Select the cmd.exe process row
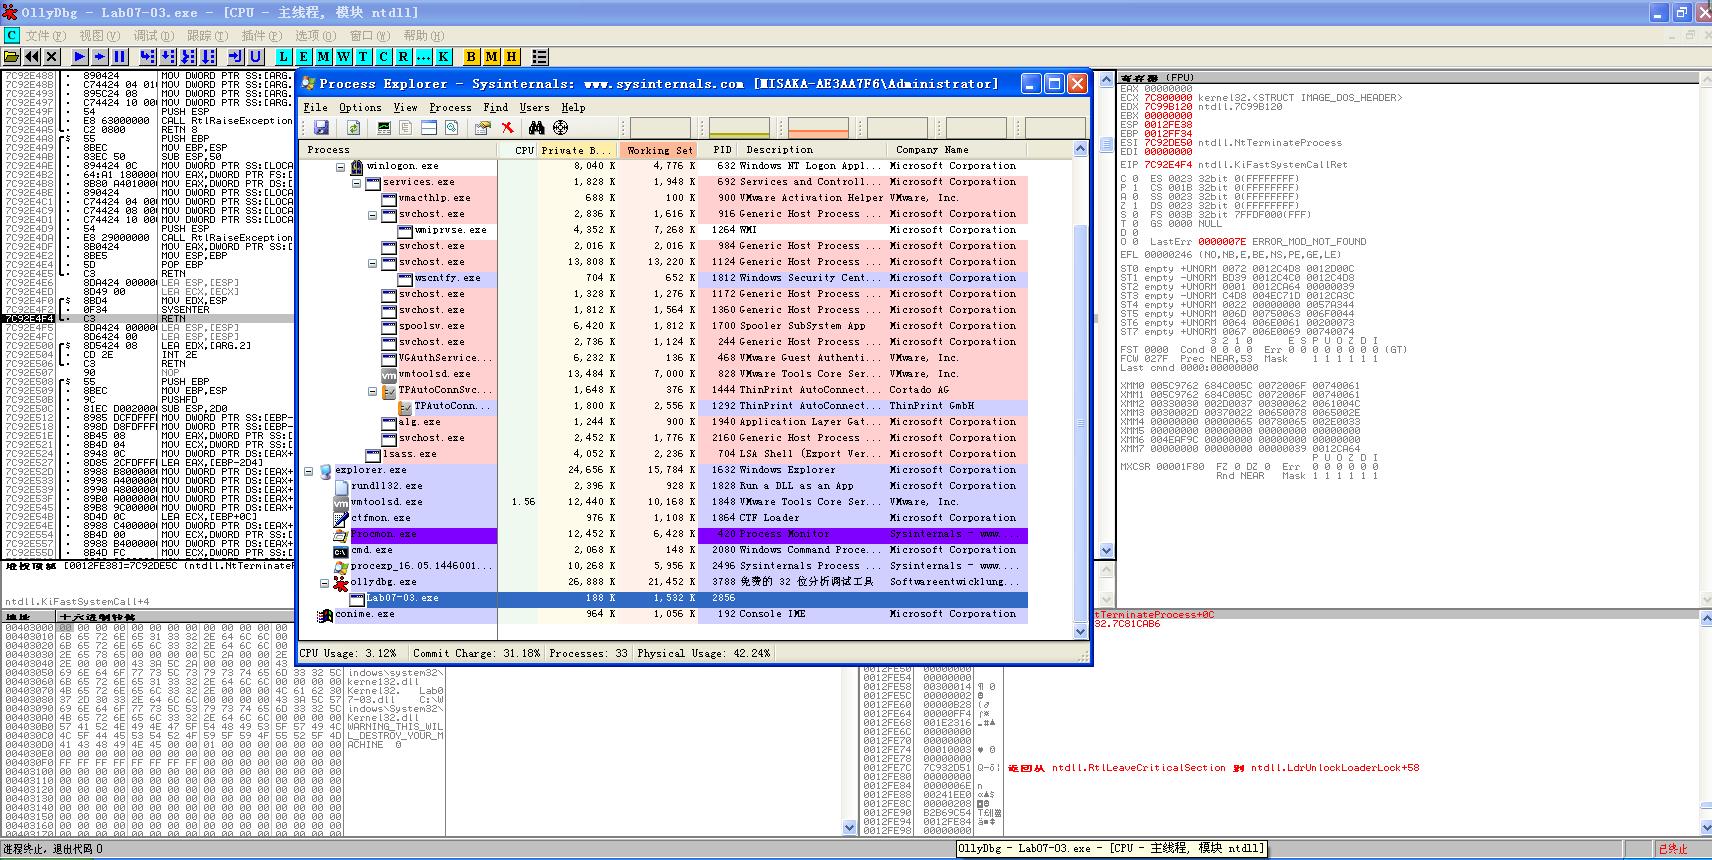This screenshot has width=1712, height=860. pyautogui.click(x=664, y=550)
